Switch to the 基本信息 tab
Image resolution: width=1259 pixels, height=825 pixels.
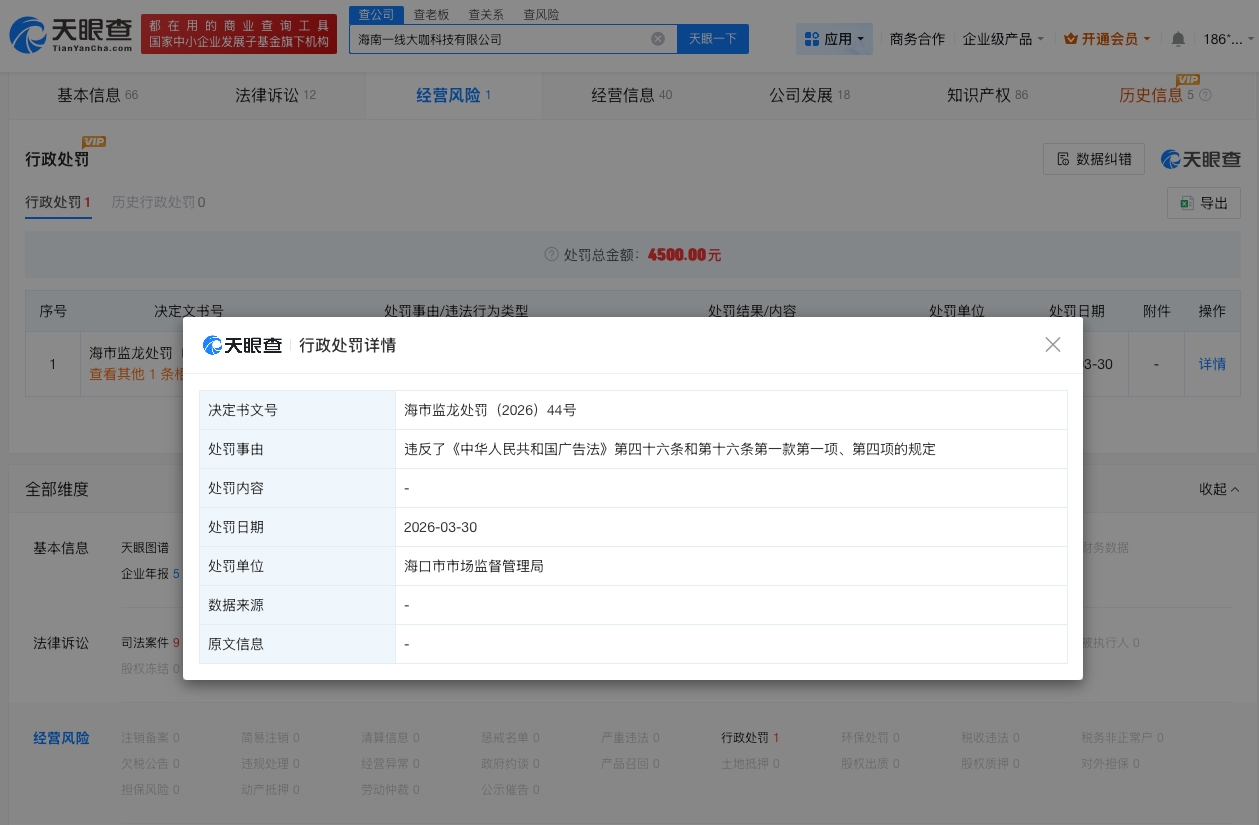click(98, 96)
